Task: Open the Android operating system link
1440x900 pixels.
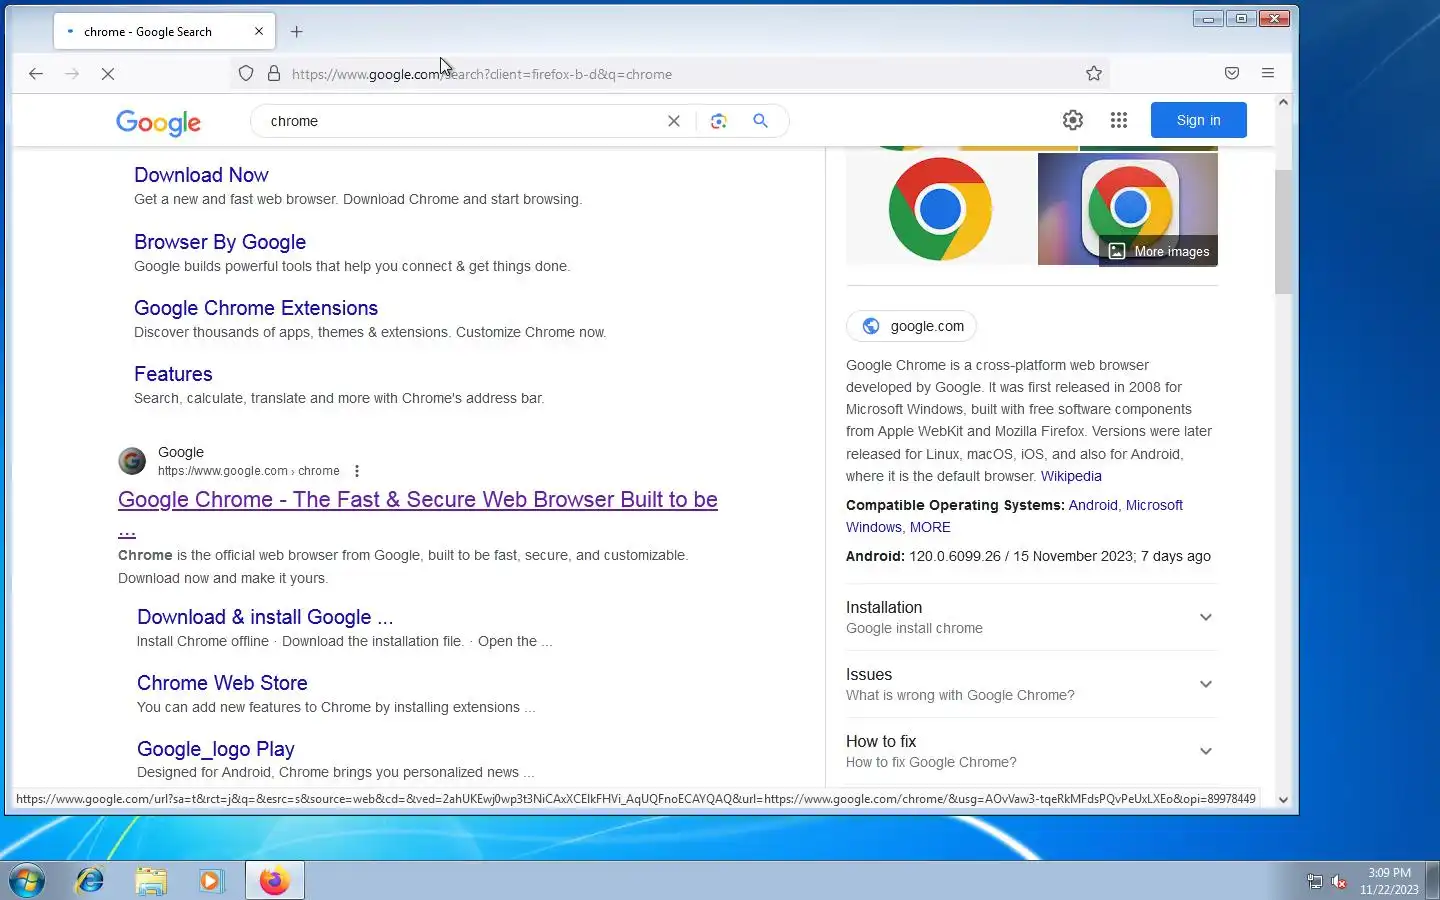Action: [x=1093, y=505]
